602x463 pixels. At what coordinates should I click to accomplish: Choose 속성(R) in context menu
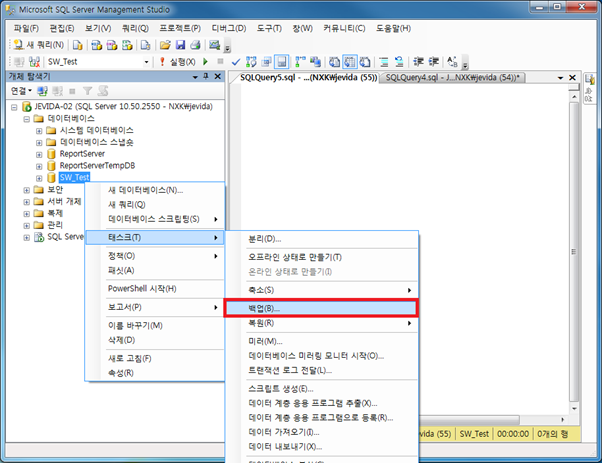pos(154,373)
